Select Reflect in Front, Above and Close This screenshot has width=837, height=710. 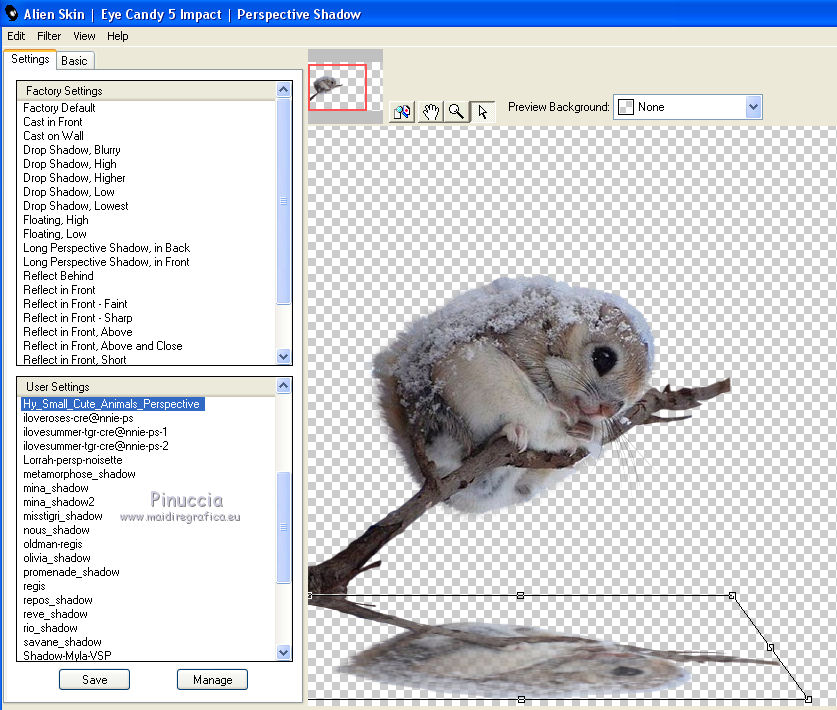(x=103, y=345)
